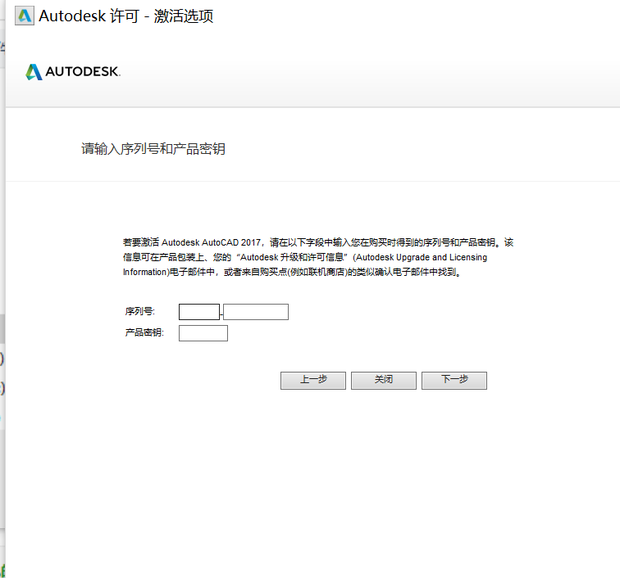Focus the second serial number field
Screen dimensions: 620x578
256,312
